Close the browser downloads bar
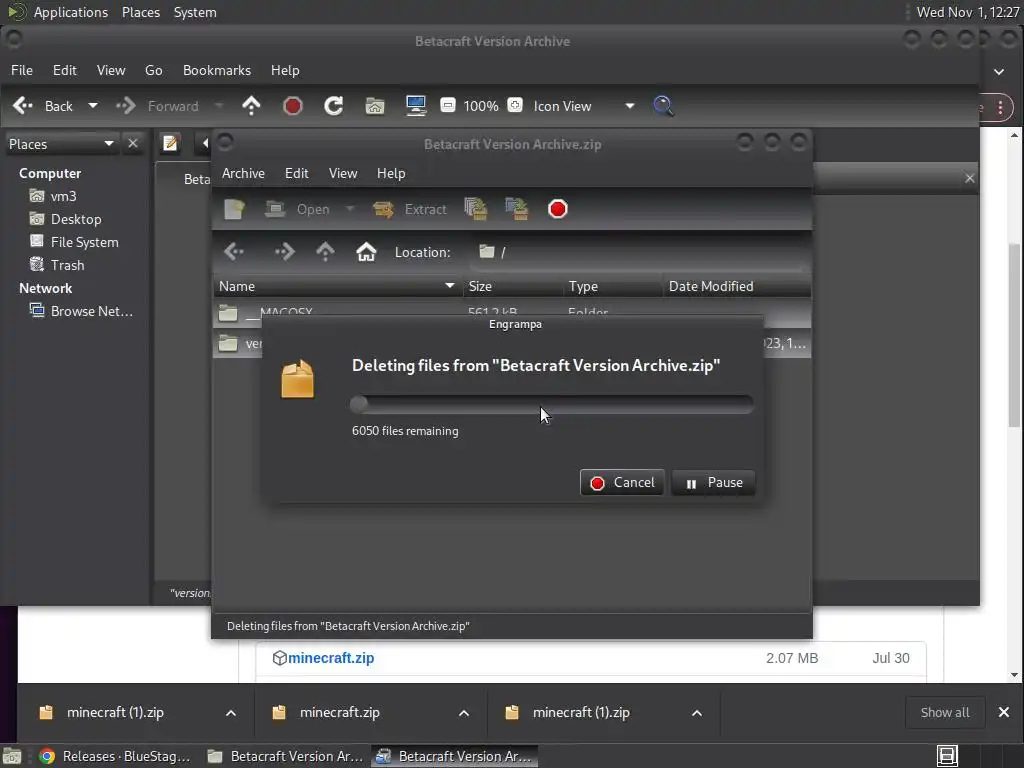The width and height of the screenshot is (1024, 768). (x=1004, y=712)
